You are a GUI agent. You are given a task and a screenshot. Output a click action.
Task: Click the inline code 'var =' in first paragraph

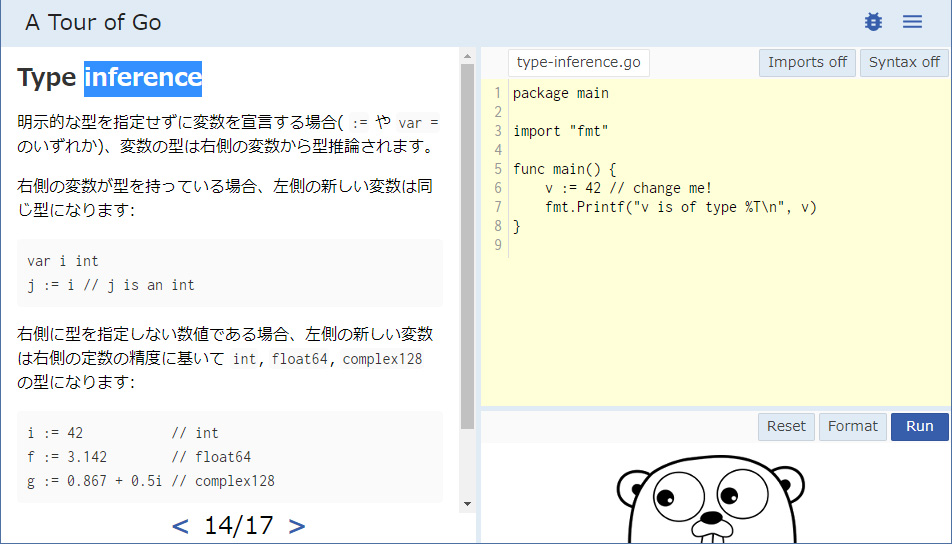coord(418,123)
